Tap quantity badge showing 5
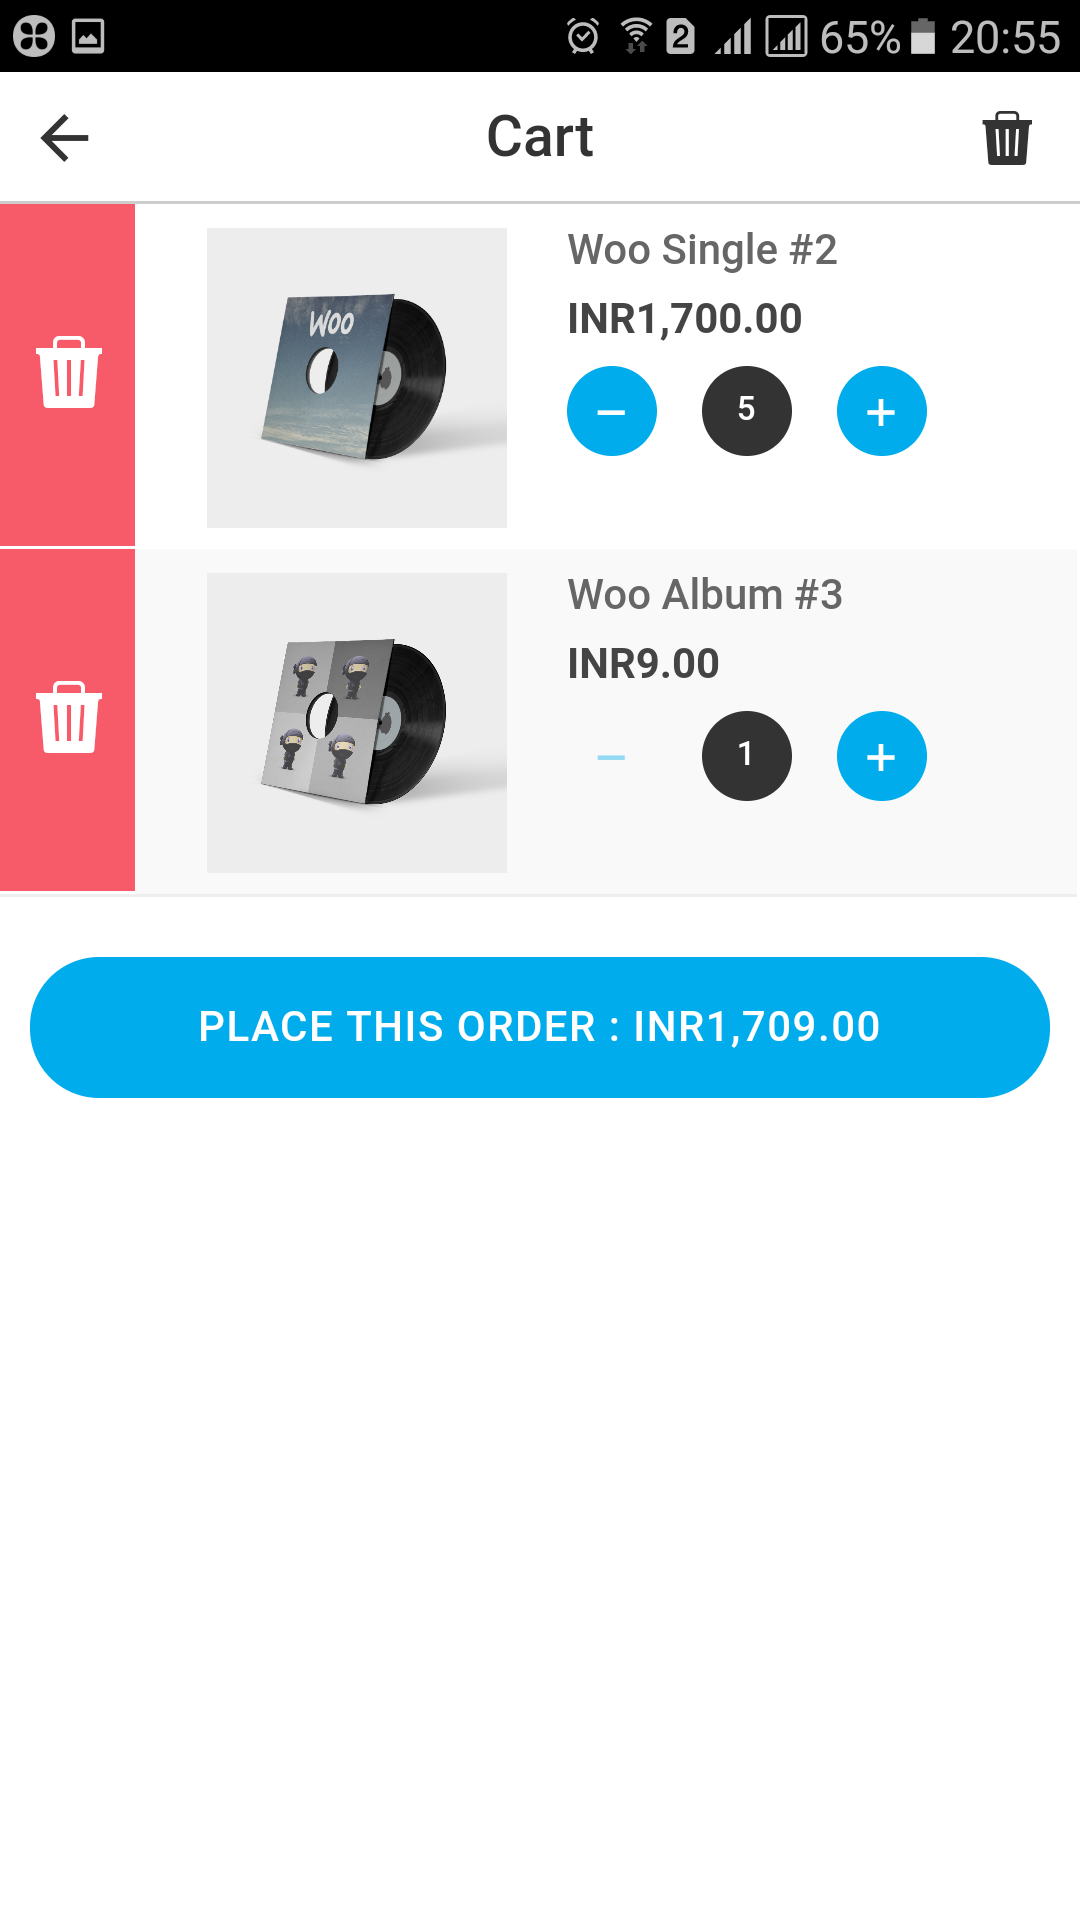1080x1920 pixels. point(746,411)
